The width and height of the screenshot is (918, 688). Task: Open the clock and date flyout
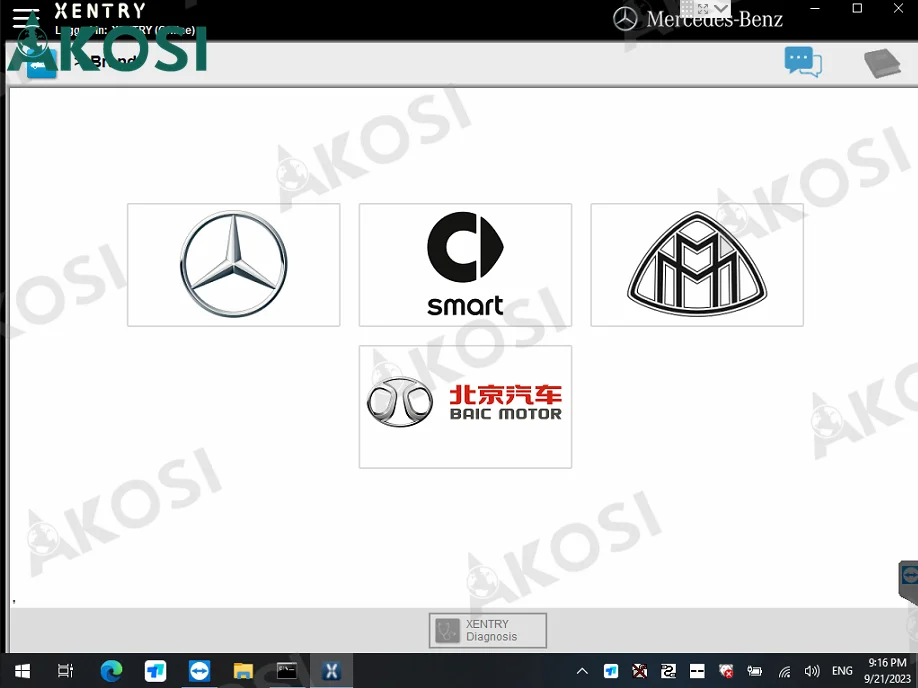[886, 671]
